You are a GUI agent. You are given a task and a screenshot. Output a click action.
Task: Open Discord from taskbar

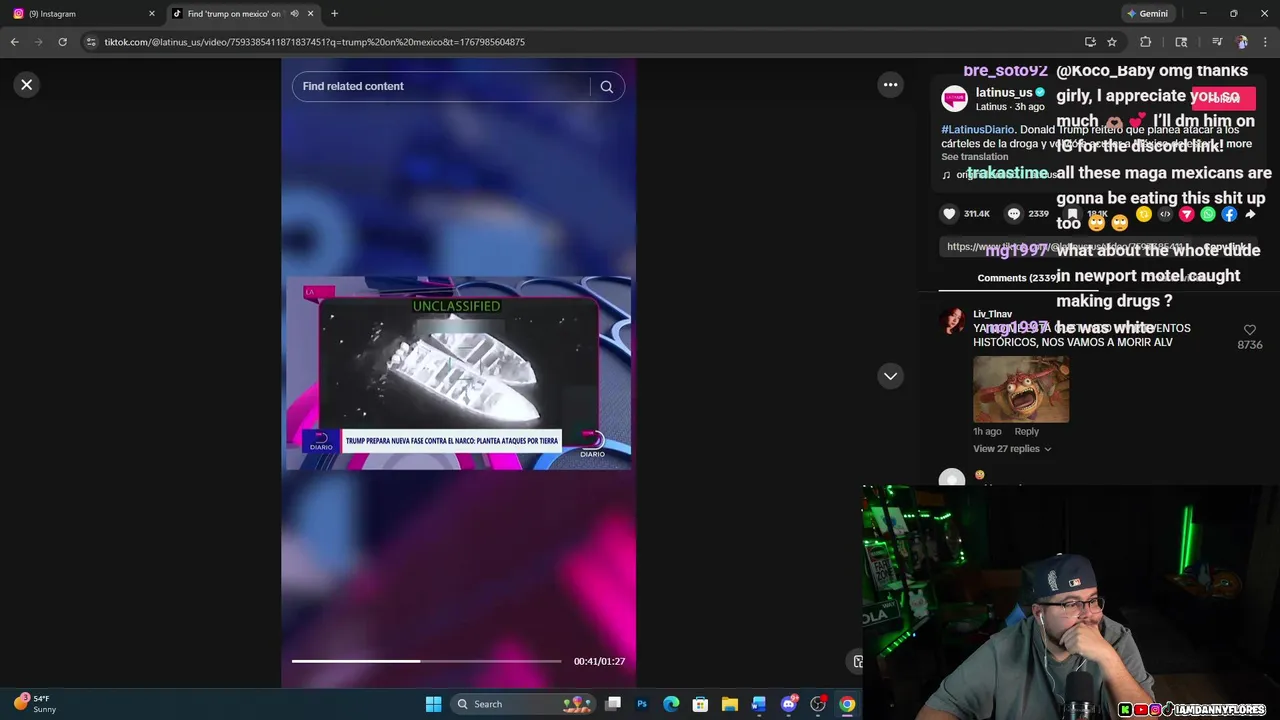789,704
